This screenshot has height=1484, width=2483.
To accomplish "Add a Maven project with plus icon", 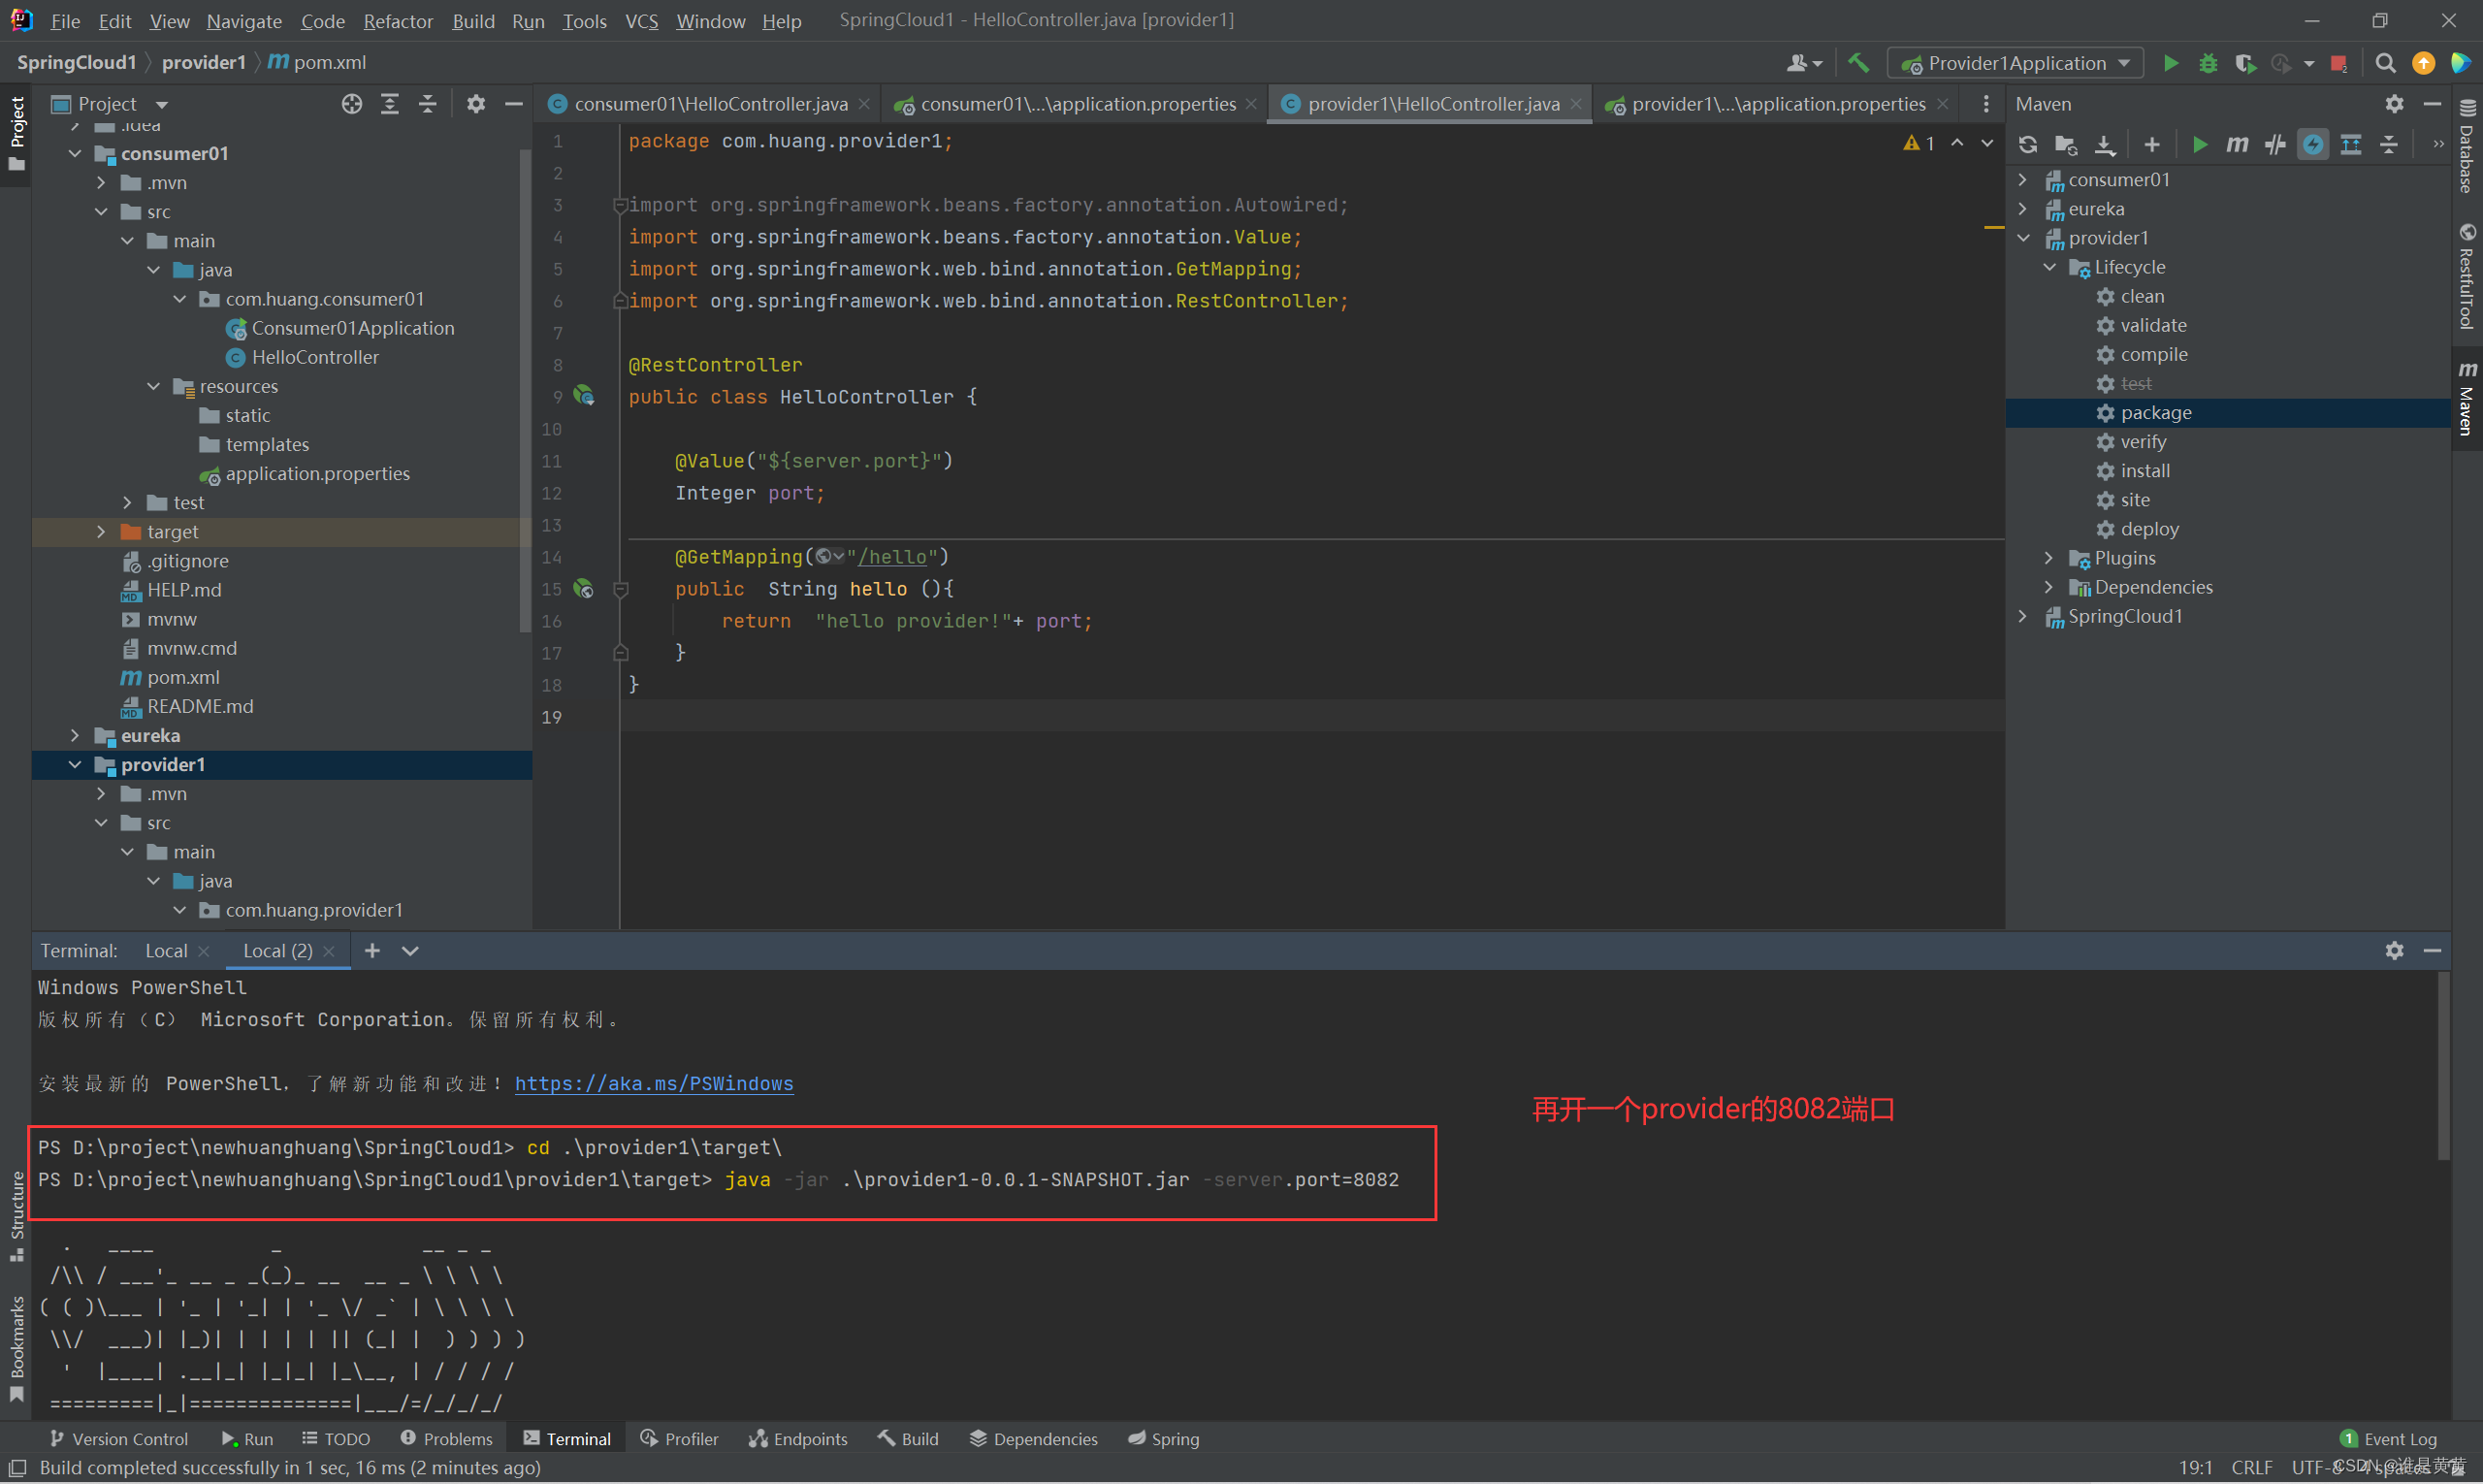I will pos(2152,145).
